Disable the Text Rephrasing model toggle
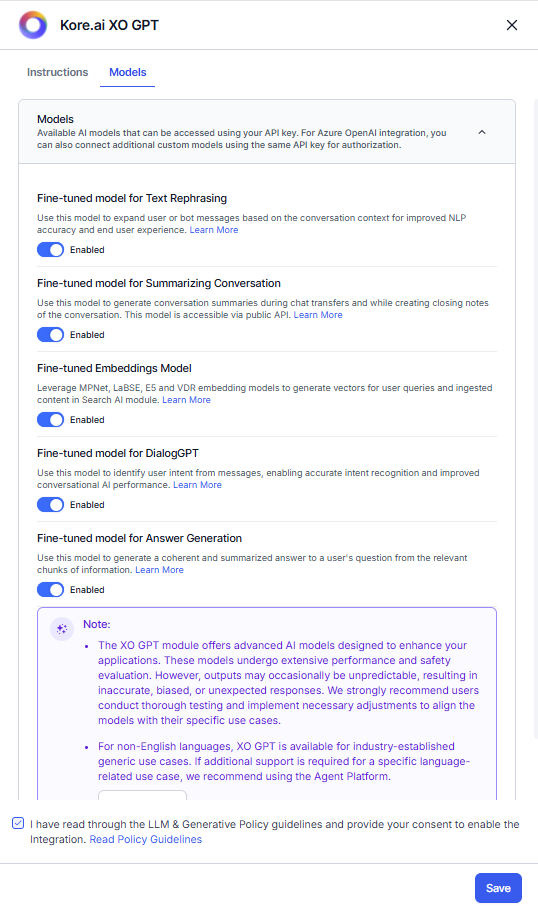 coord(50,250)
